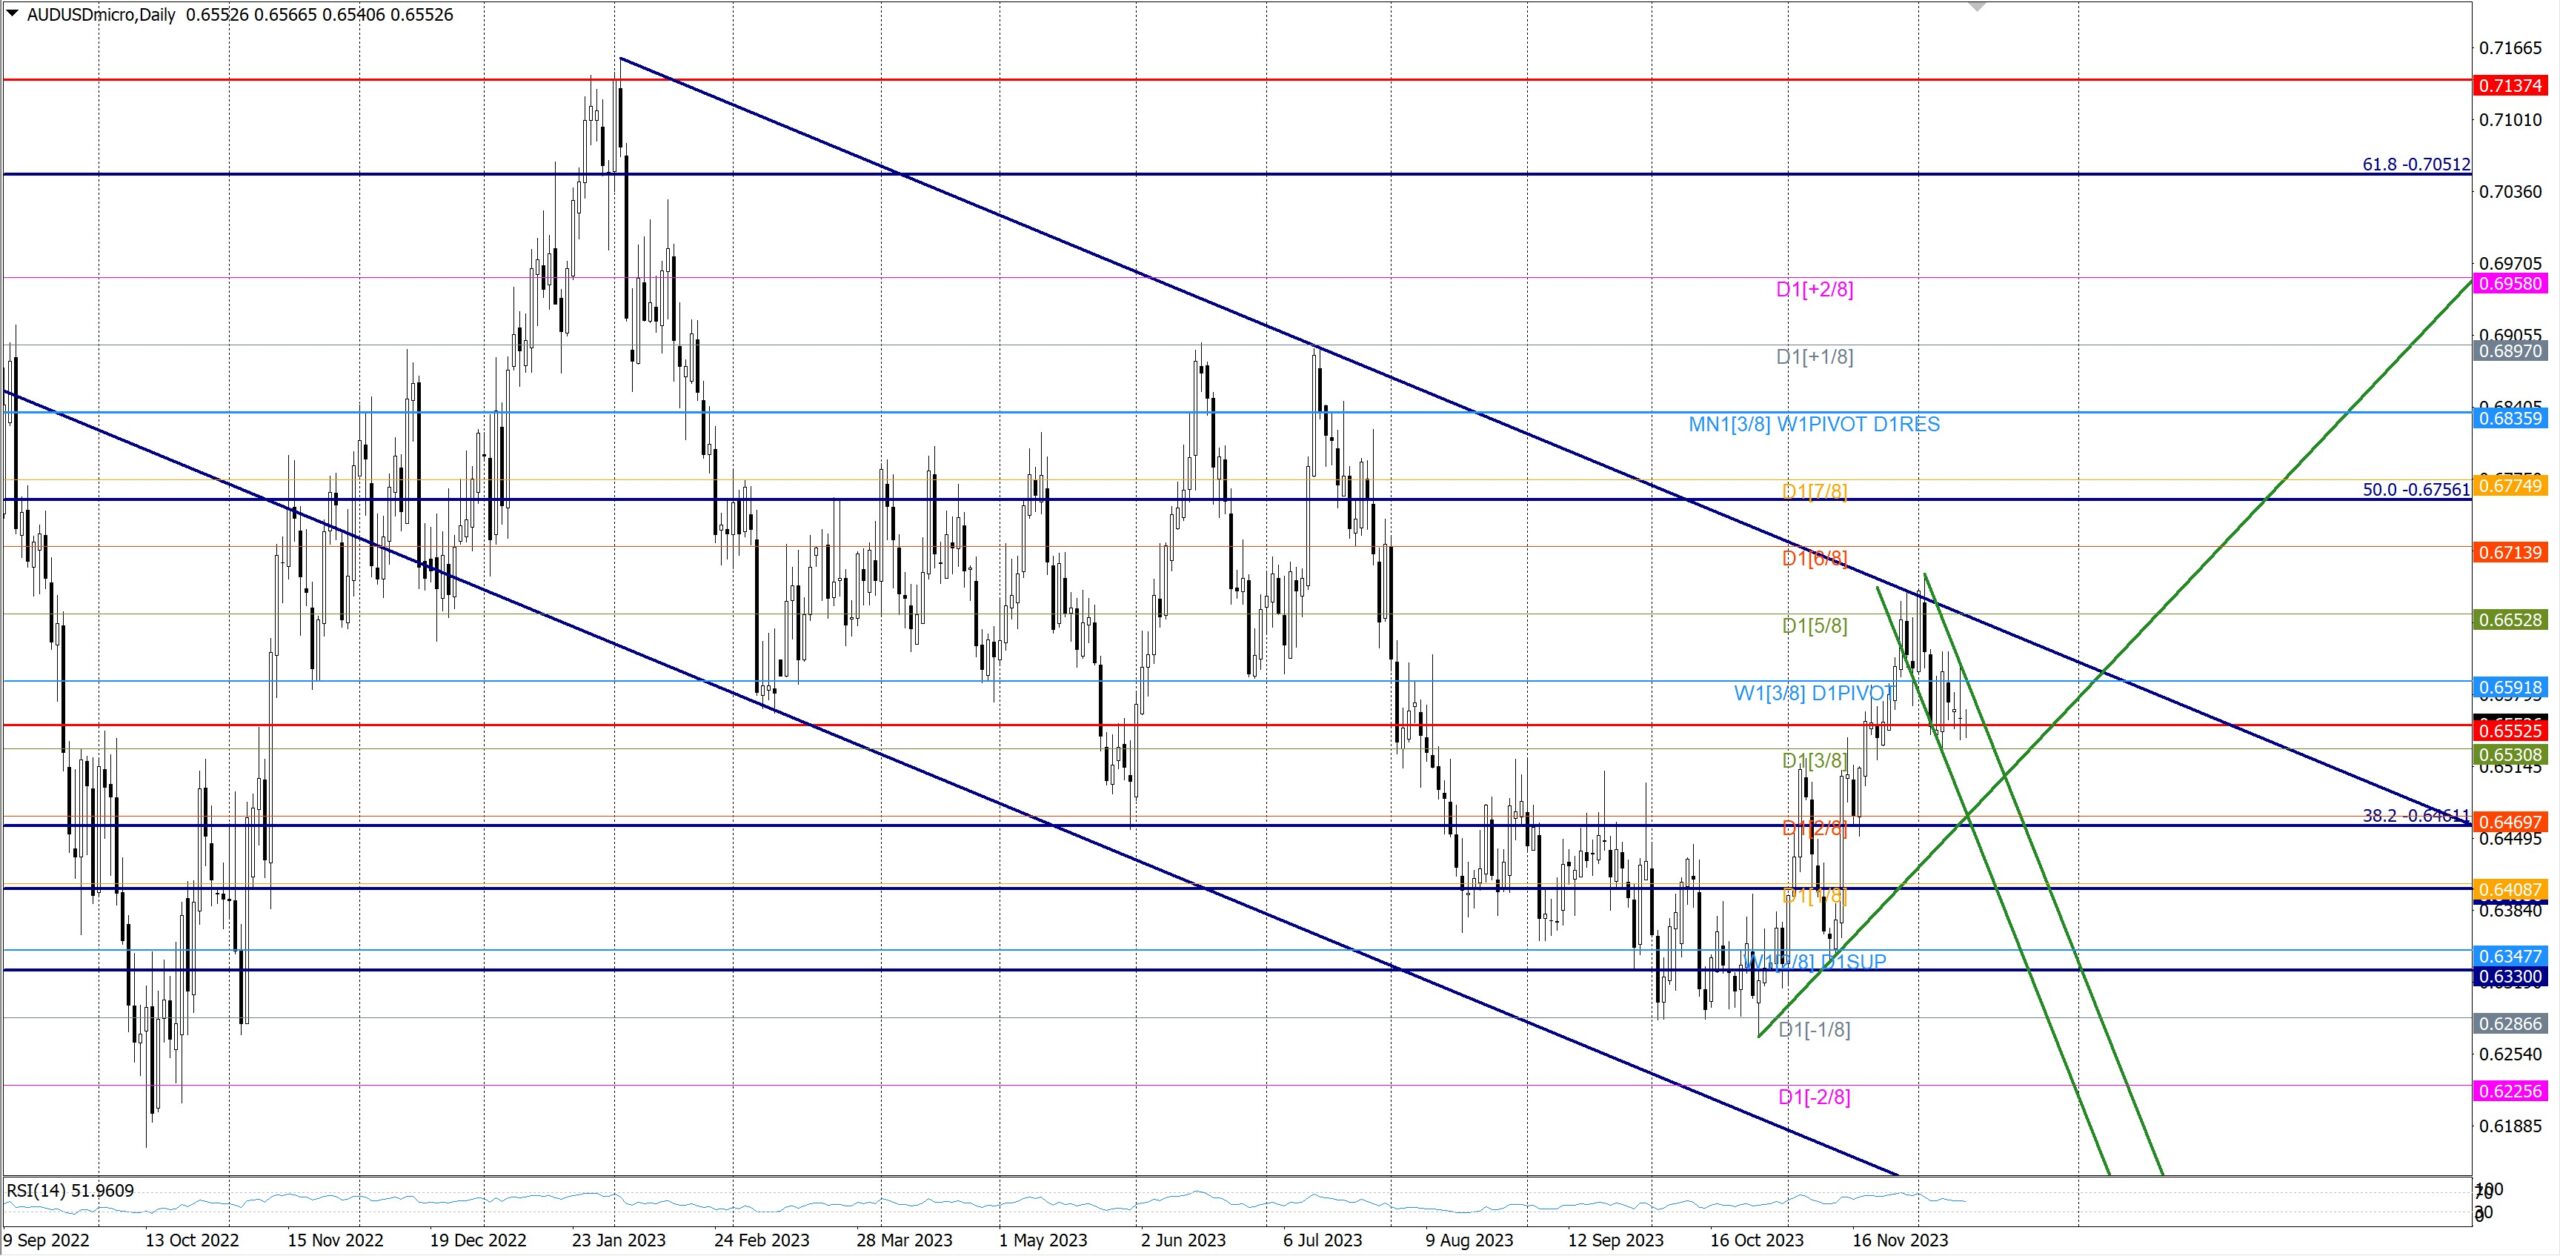Click the D1[-2/8] magenta level label
The height and width of the screenshot is (1256, 2560).
(x=1814, y=1097)
